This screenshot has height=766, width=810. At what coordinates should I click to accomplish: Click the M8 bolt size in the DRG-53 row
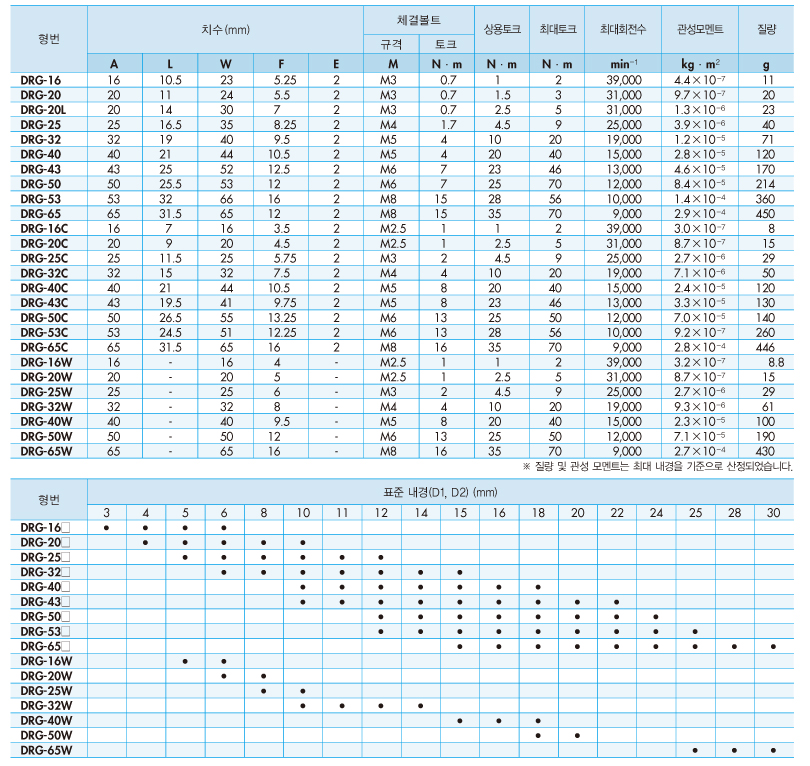(x=388, y=199)
